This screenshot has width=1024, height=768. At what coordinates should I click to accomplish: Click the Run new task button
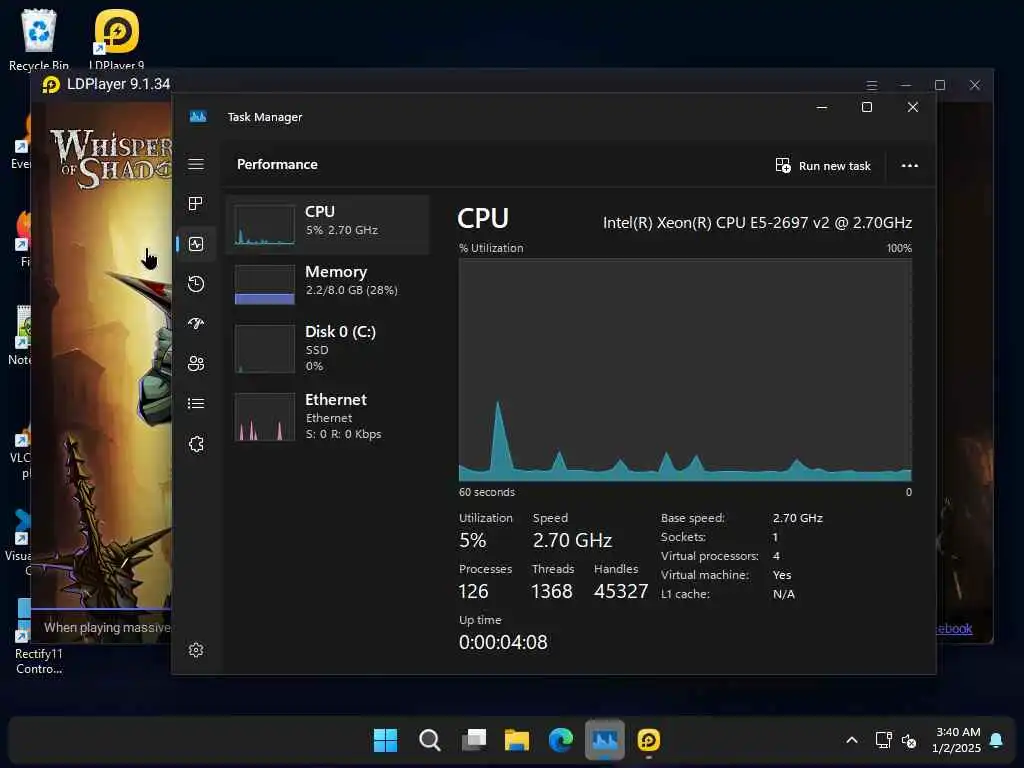coord(823,165)
